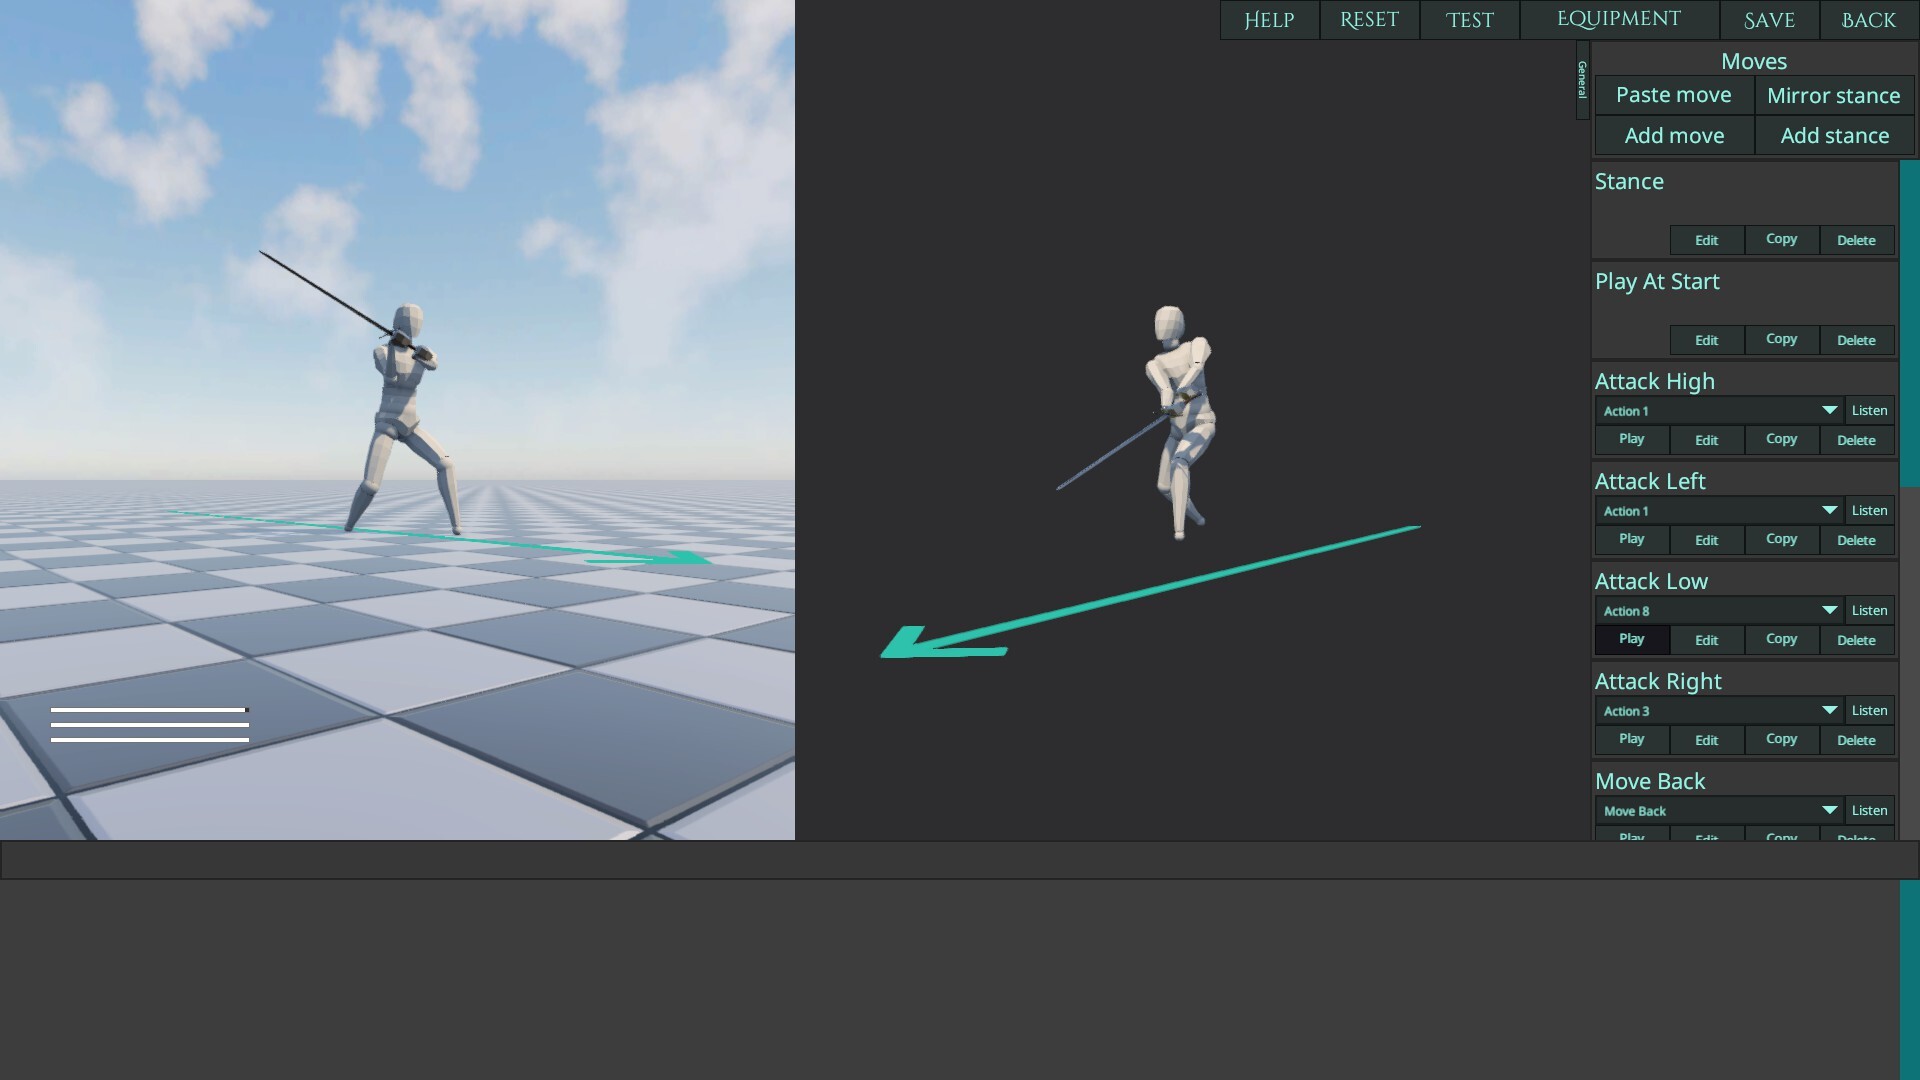Viewport: 1920px width, 1080px height.
Task: Switch to the General tab
Action: pos(1581,80)
